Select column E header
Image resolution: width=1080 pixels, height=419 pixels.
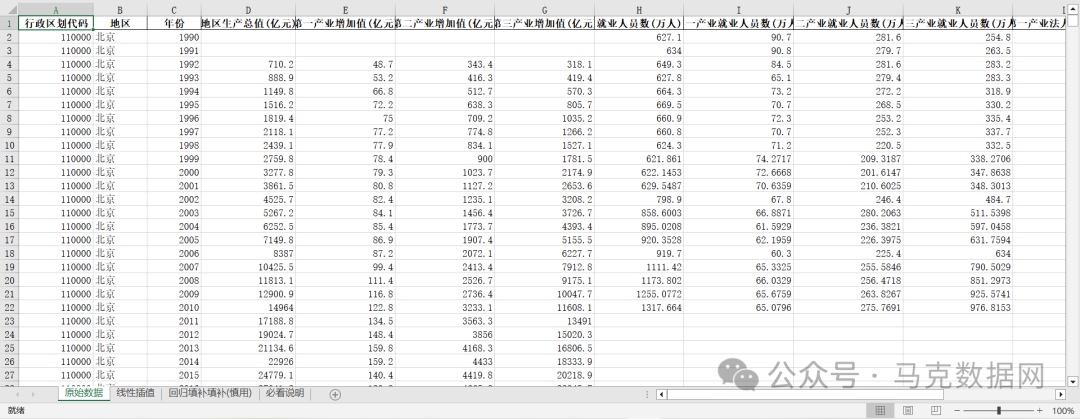point(345,9)
